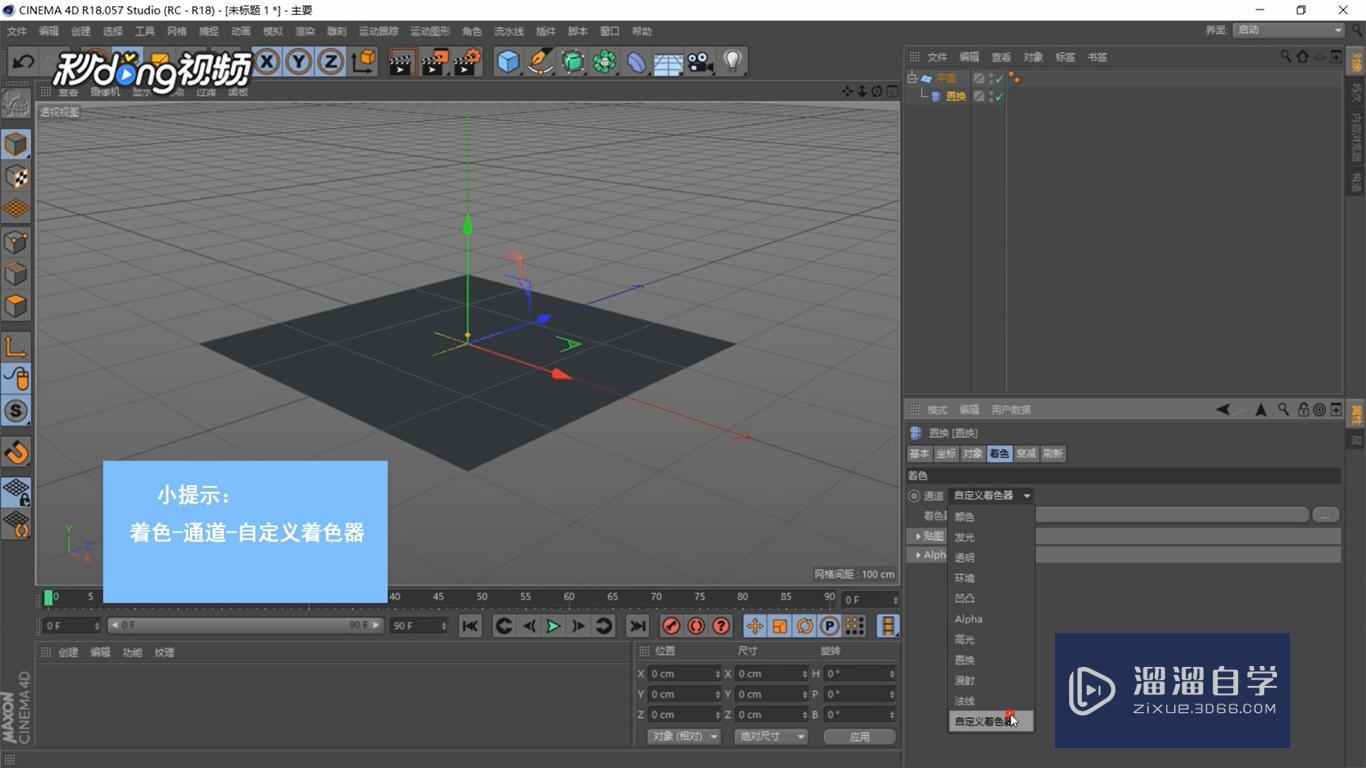Screen dimensions: 1366x768
Task: Open the 通道 channel combo box
Action: tap(991, 496)
